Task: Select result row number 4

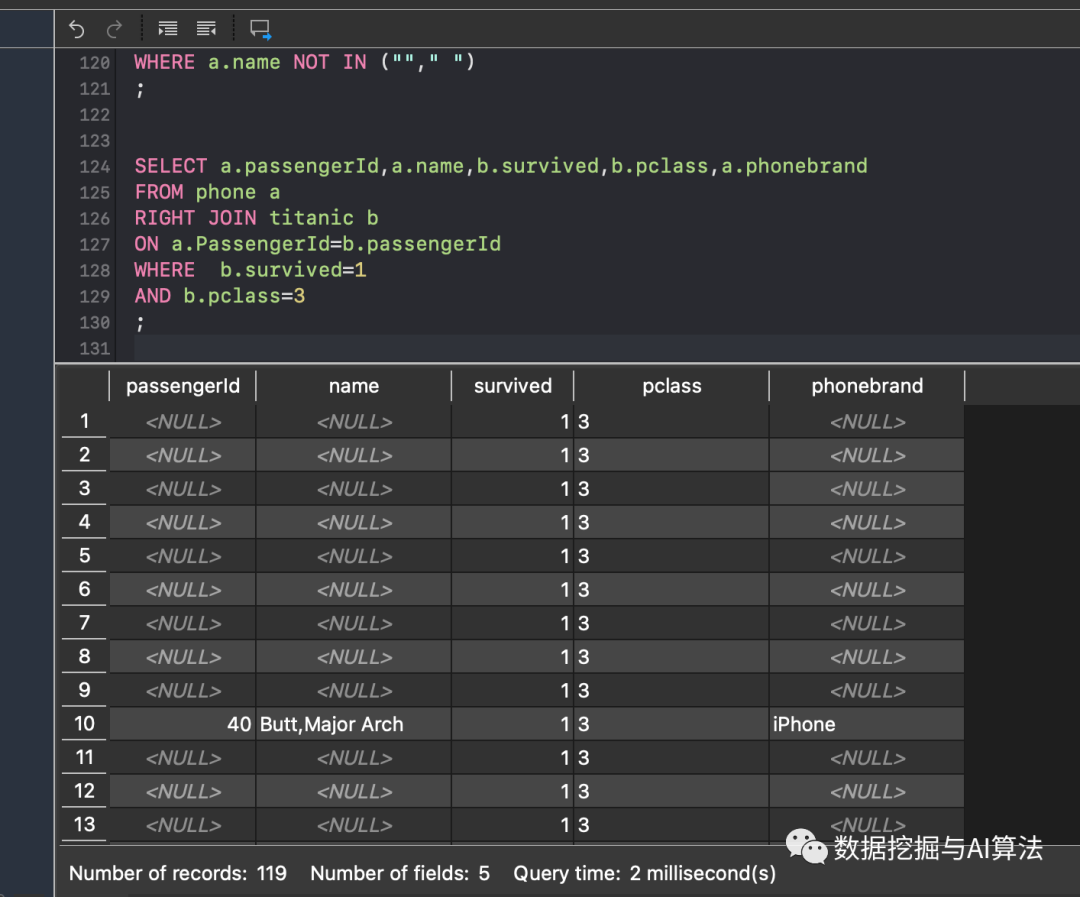Action: click(84, 522)
